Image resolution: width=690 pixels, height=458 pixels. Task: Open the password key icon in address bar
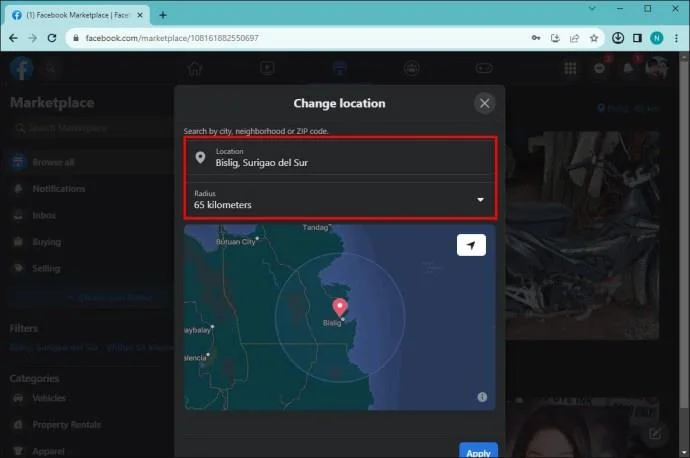[536, 38]
